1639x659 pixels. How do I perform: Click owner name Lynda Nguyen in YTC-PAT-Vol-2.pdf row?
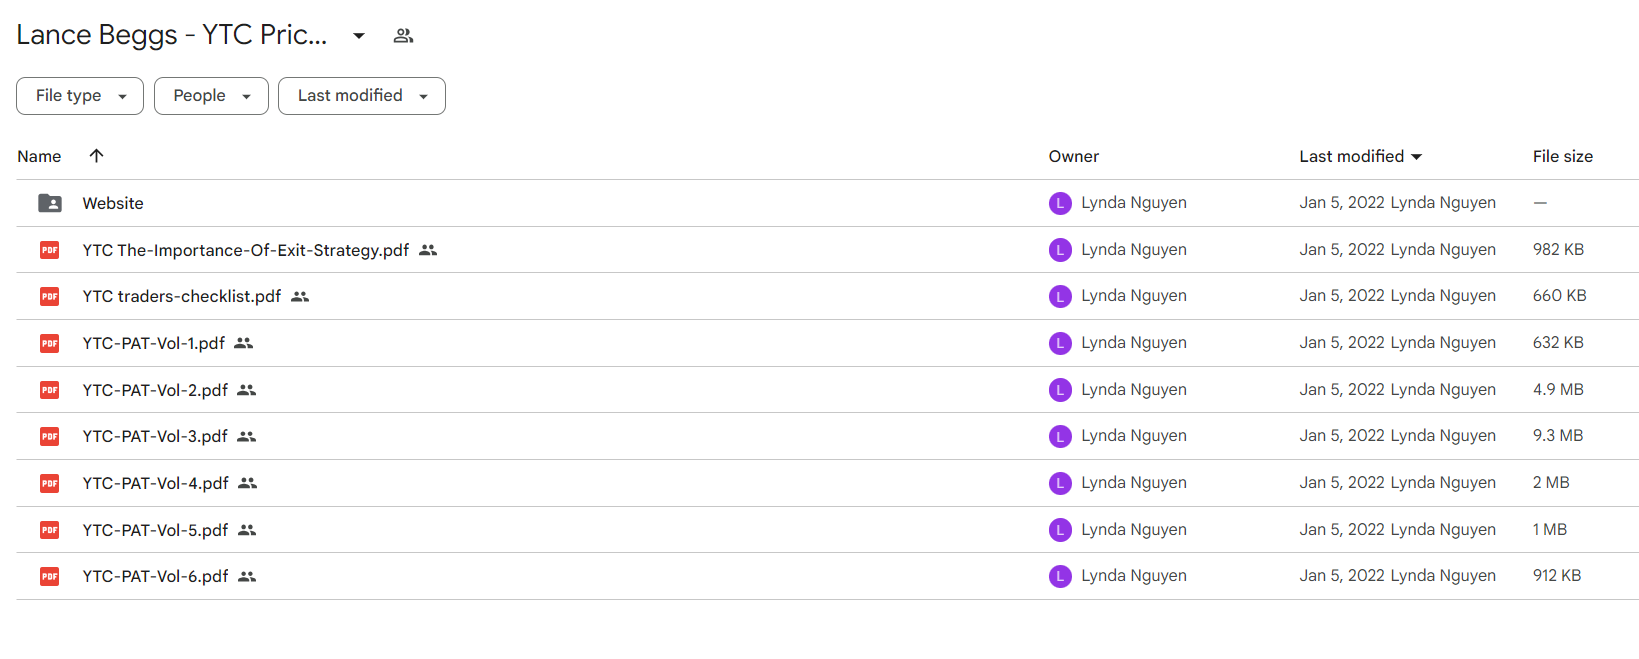[1134, 390]
